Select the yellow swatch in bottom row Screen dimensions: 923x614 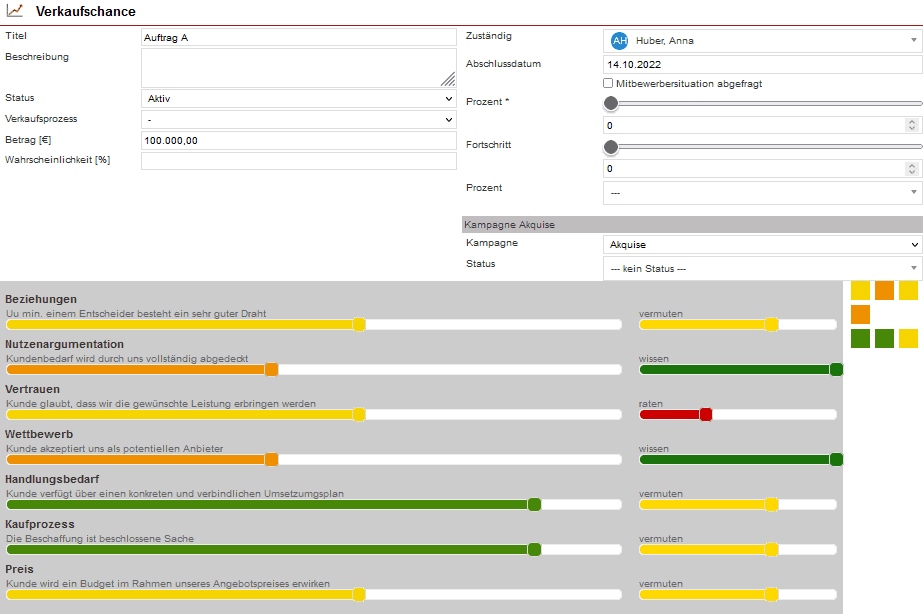pos(908,339)
